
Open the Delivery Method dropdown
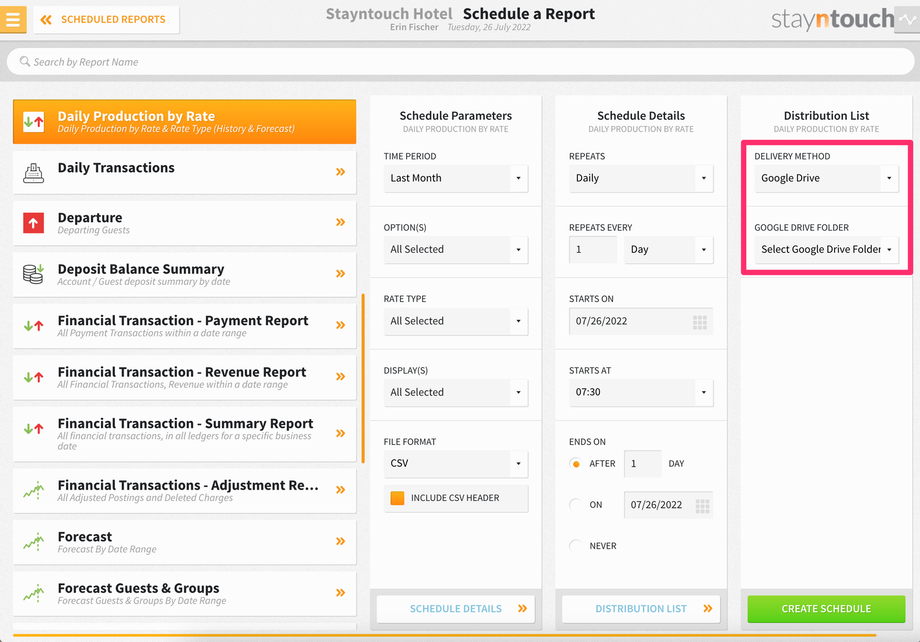(826, 178)
